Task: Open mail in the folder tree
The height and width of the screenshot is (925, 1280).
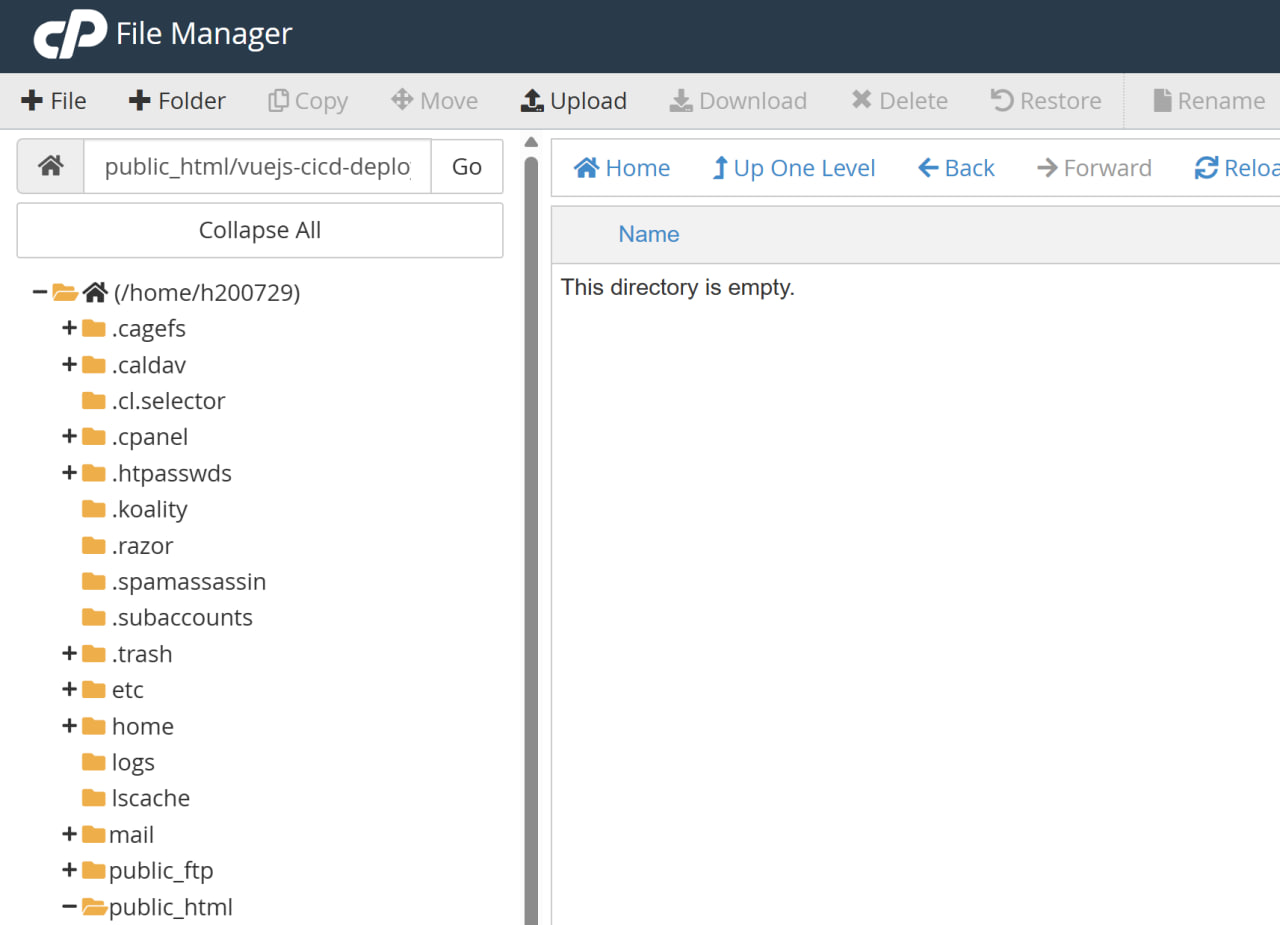Action: 131,834
